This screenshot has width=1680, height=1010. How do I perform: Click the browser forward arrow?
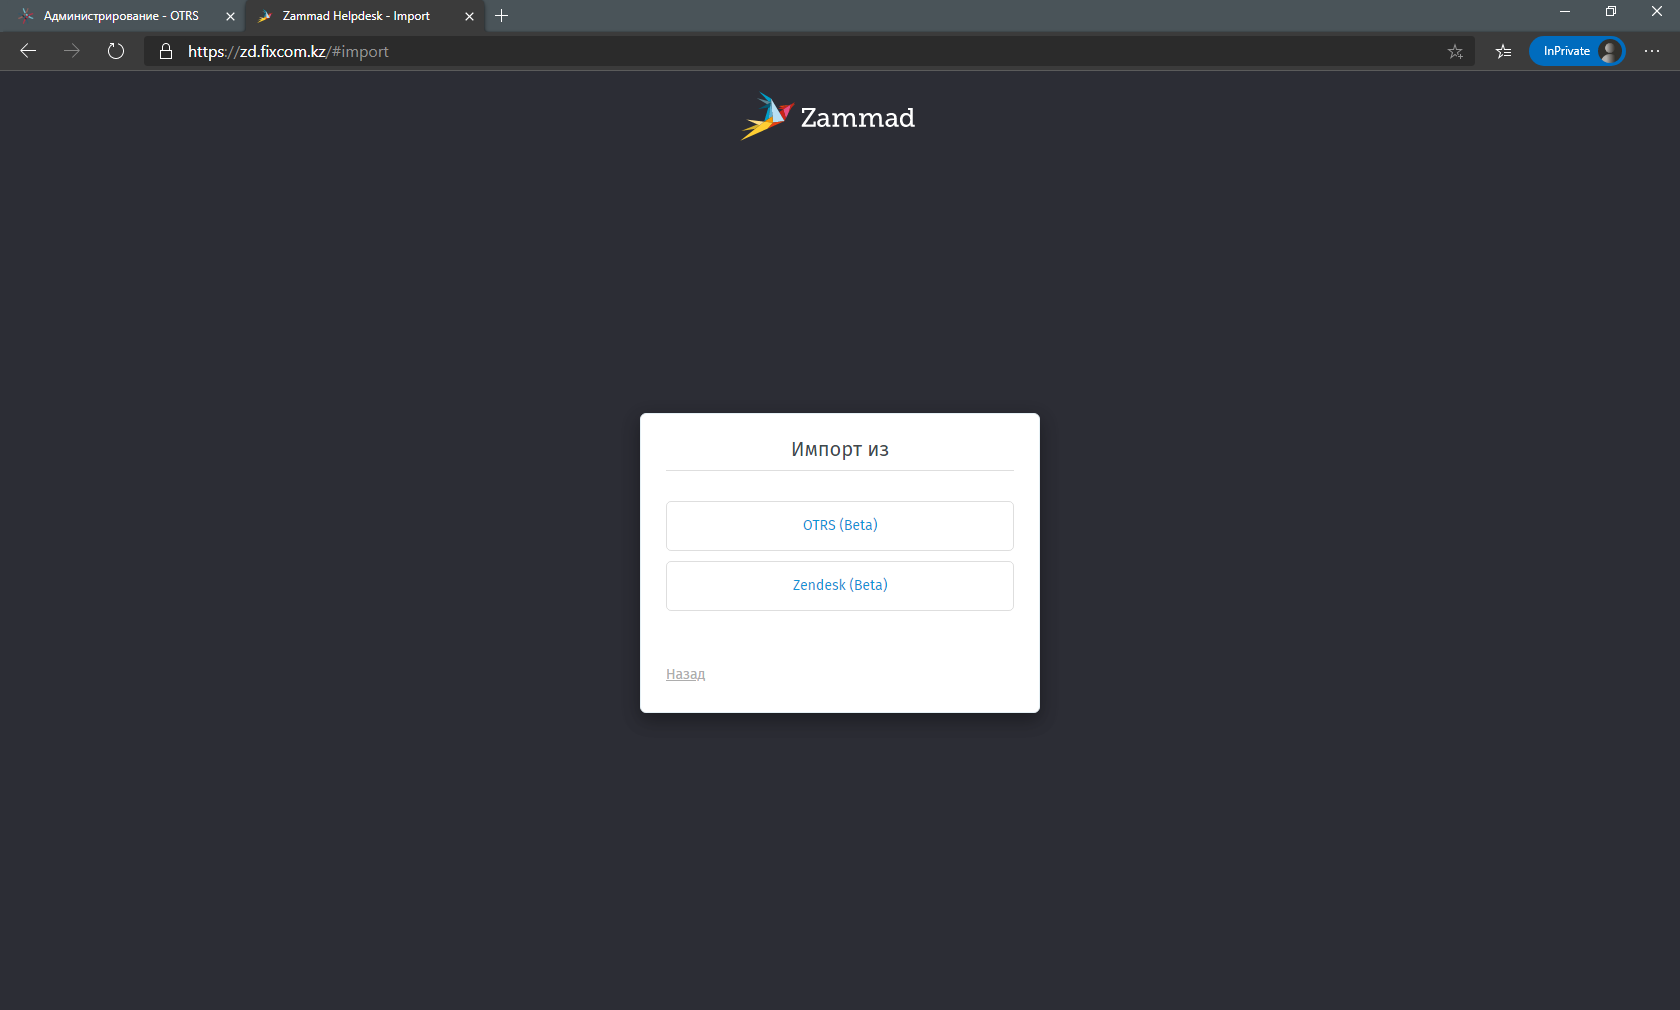pos(72,51)
